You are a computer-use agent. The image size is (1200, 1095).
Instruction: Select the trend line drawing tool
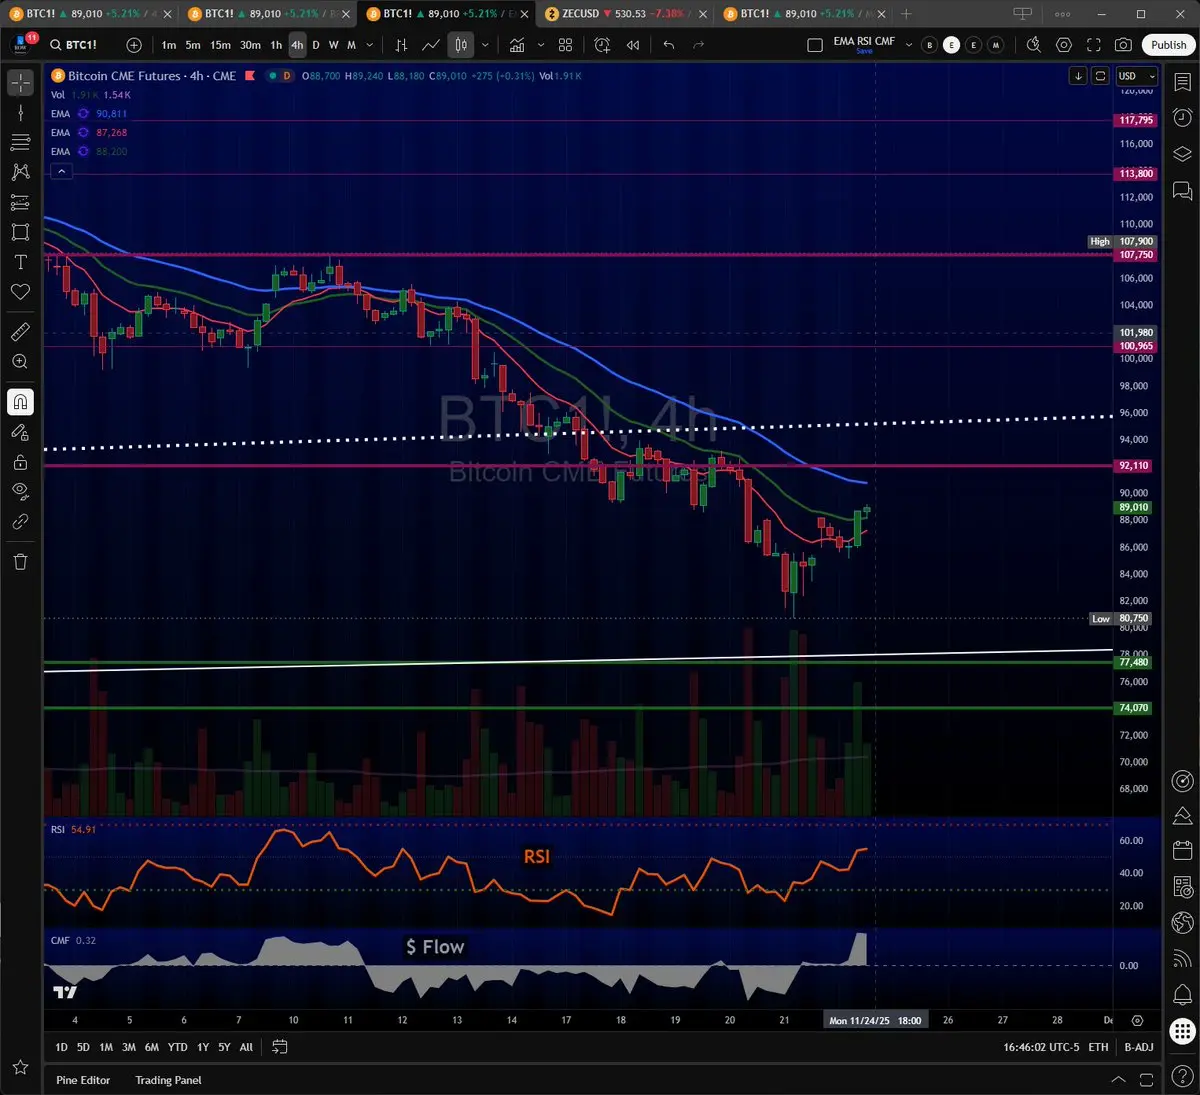coord(20,112)
